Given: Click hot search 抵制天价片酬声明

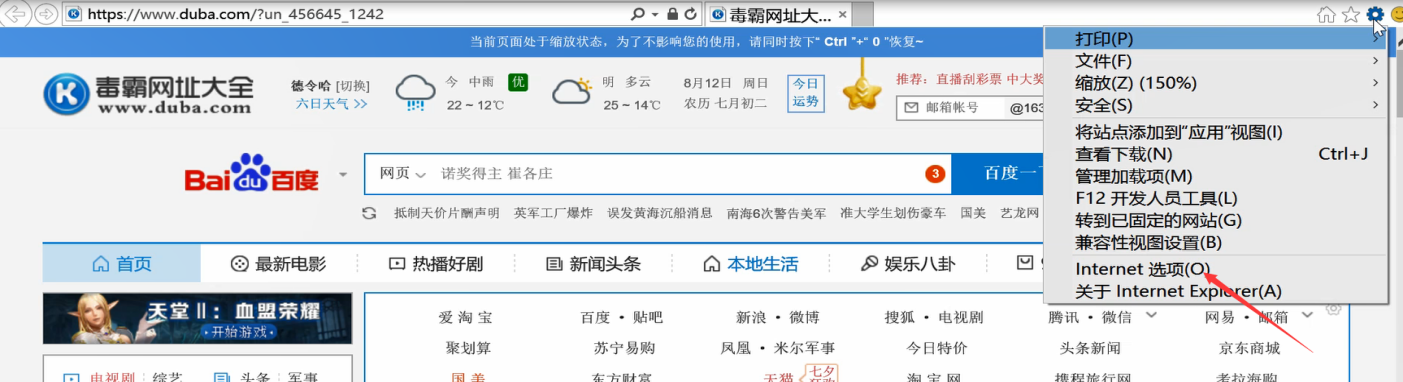Looking at the screenshot, I should coord(446,213).
